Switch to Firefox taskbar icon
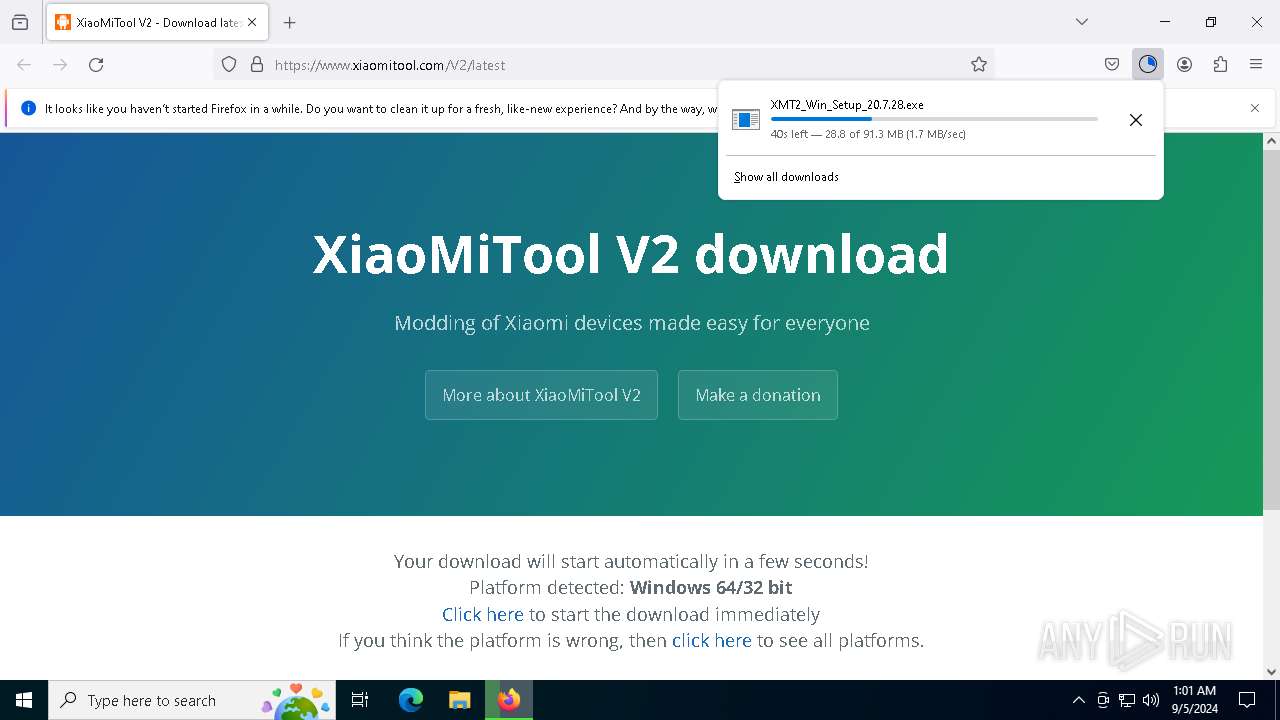Image resolution: width=1280 pixels, height=720 pixels. pyautogui.click(x=509, y=700)
